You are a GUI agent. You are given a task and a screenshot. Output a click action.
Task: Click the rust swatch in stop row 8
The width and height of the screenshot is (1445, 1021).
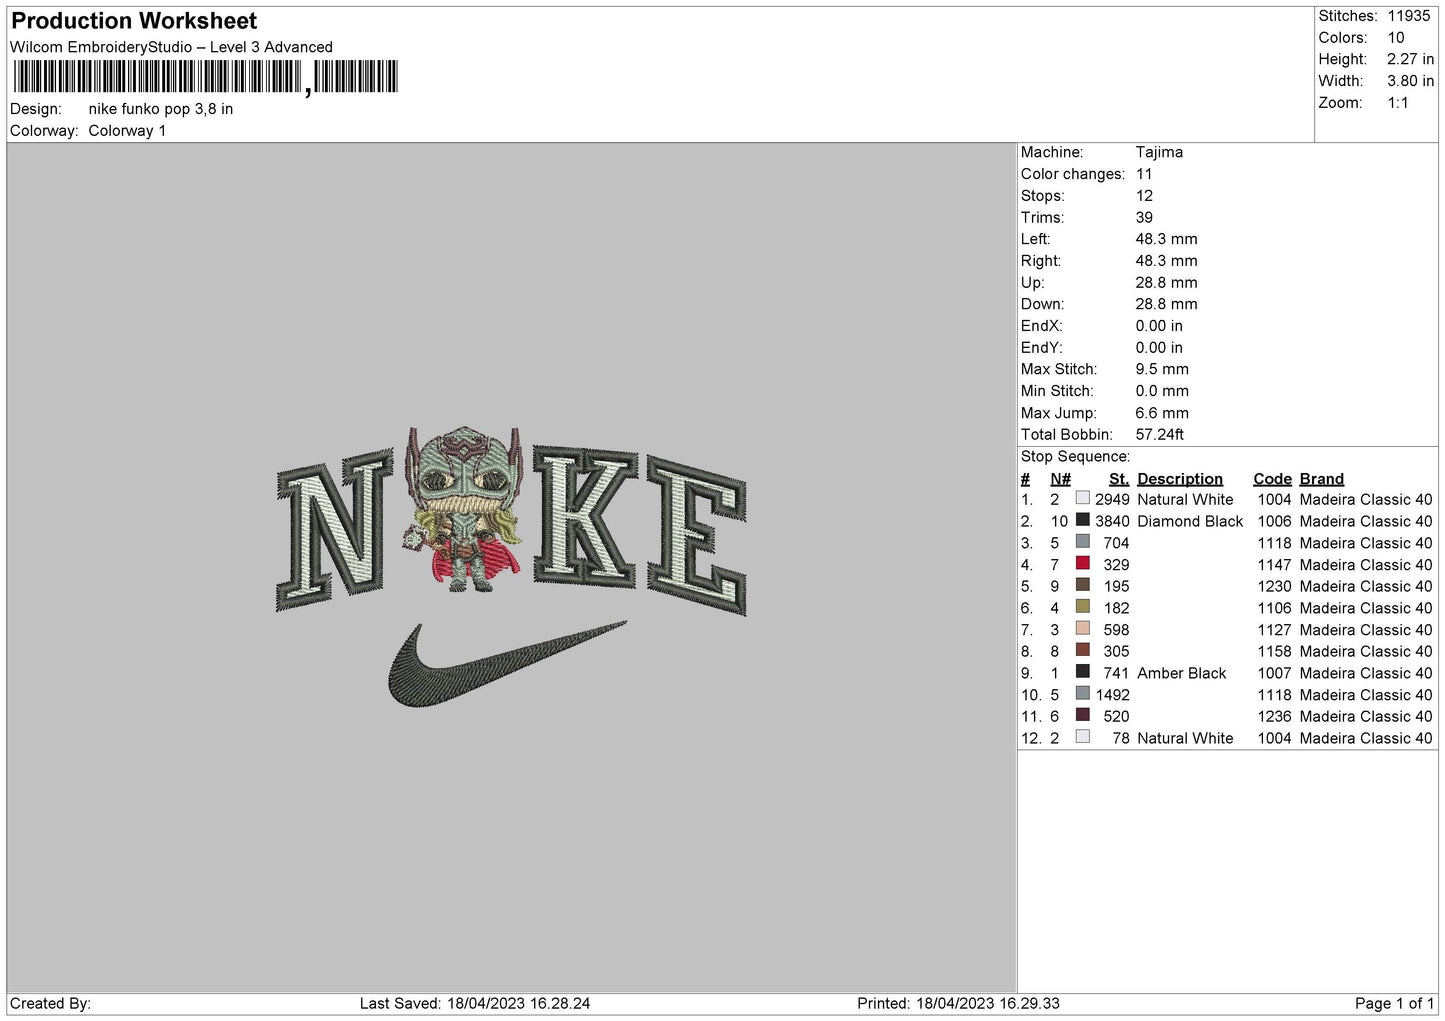1082,650
